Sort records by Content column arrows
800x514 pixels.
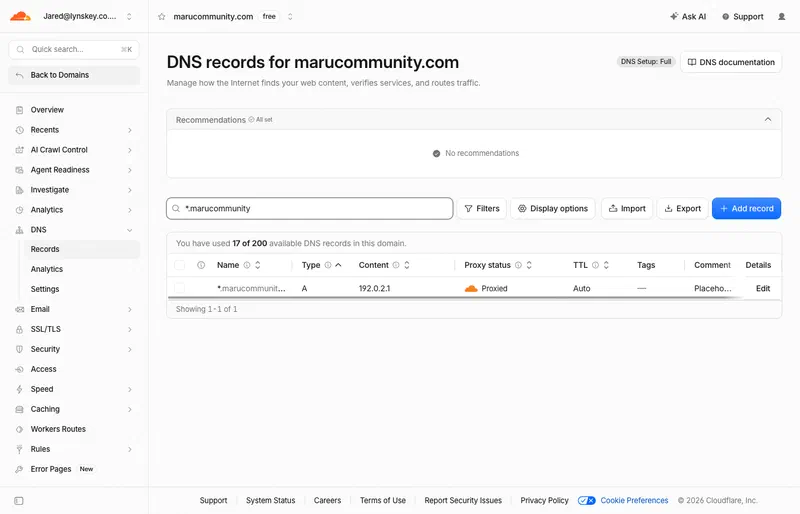coord(407,265)
